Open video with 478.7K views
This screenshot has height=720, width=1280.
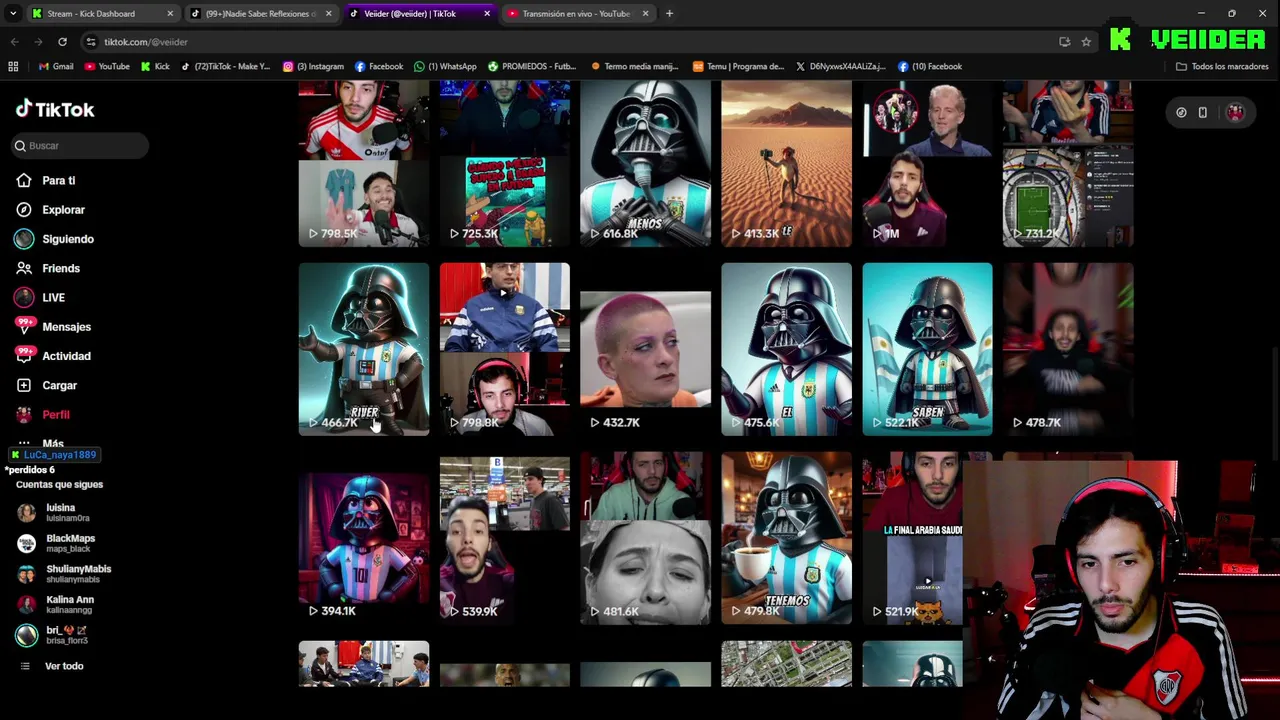(1069, 349)
